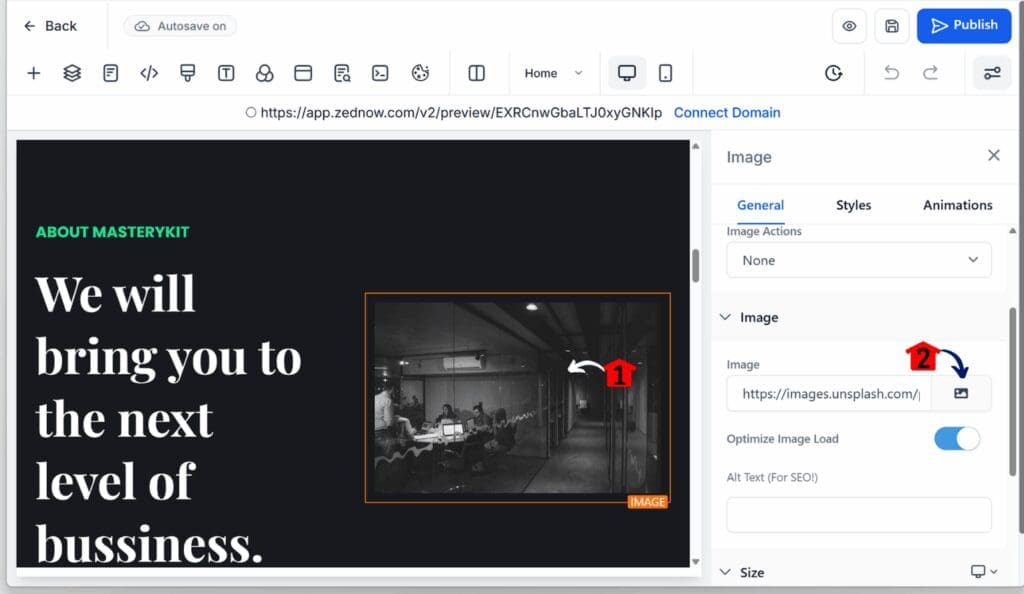This screenshot has height=594, width=1024.
Task: Click the plus add element icon
Action: (33, 73)
